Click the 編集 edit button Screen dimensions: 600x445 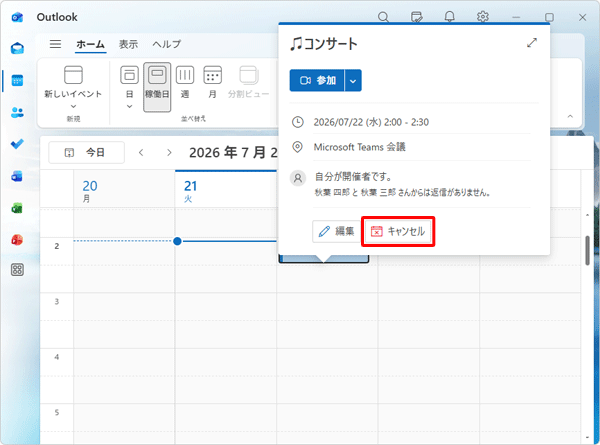click(x=338, y=231)
